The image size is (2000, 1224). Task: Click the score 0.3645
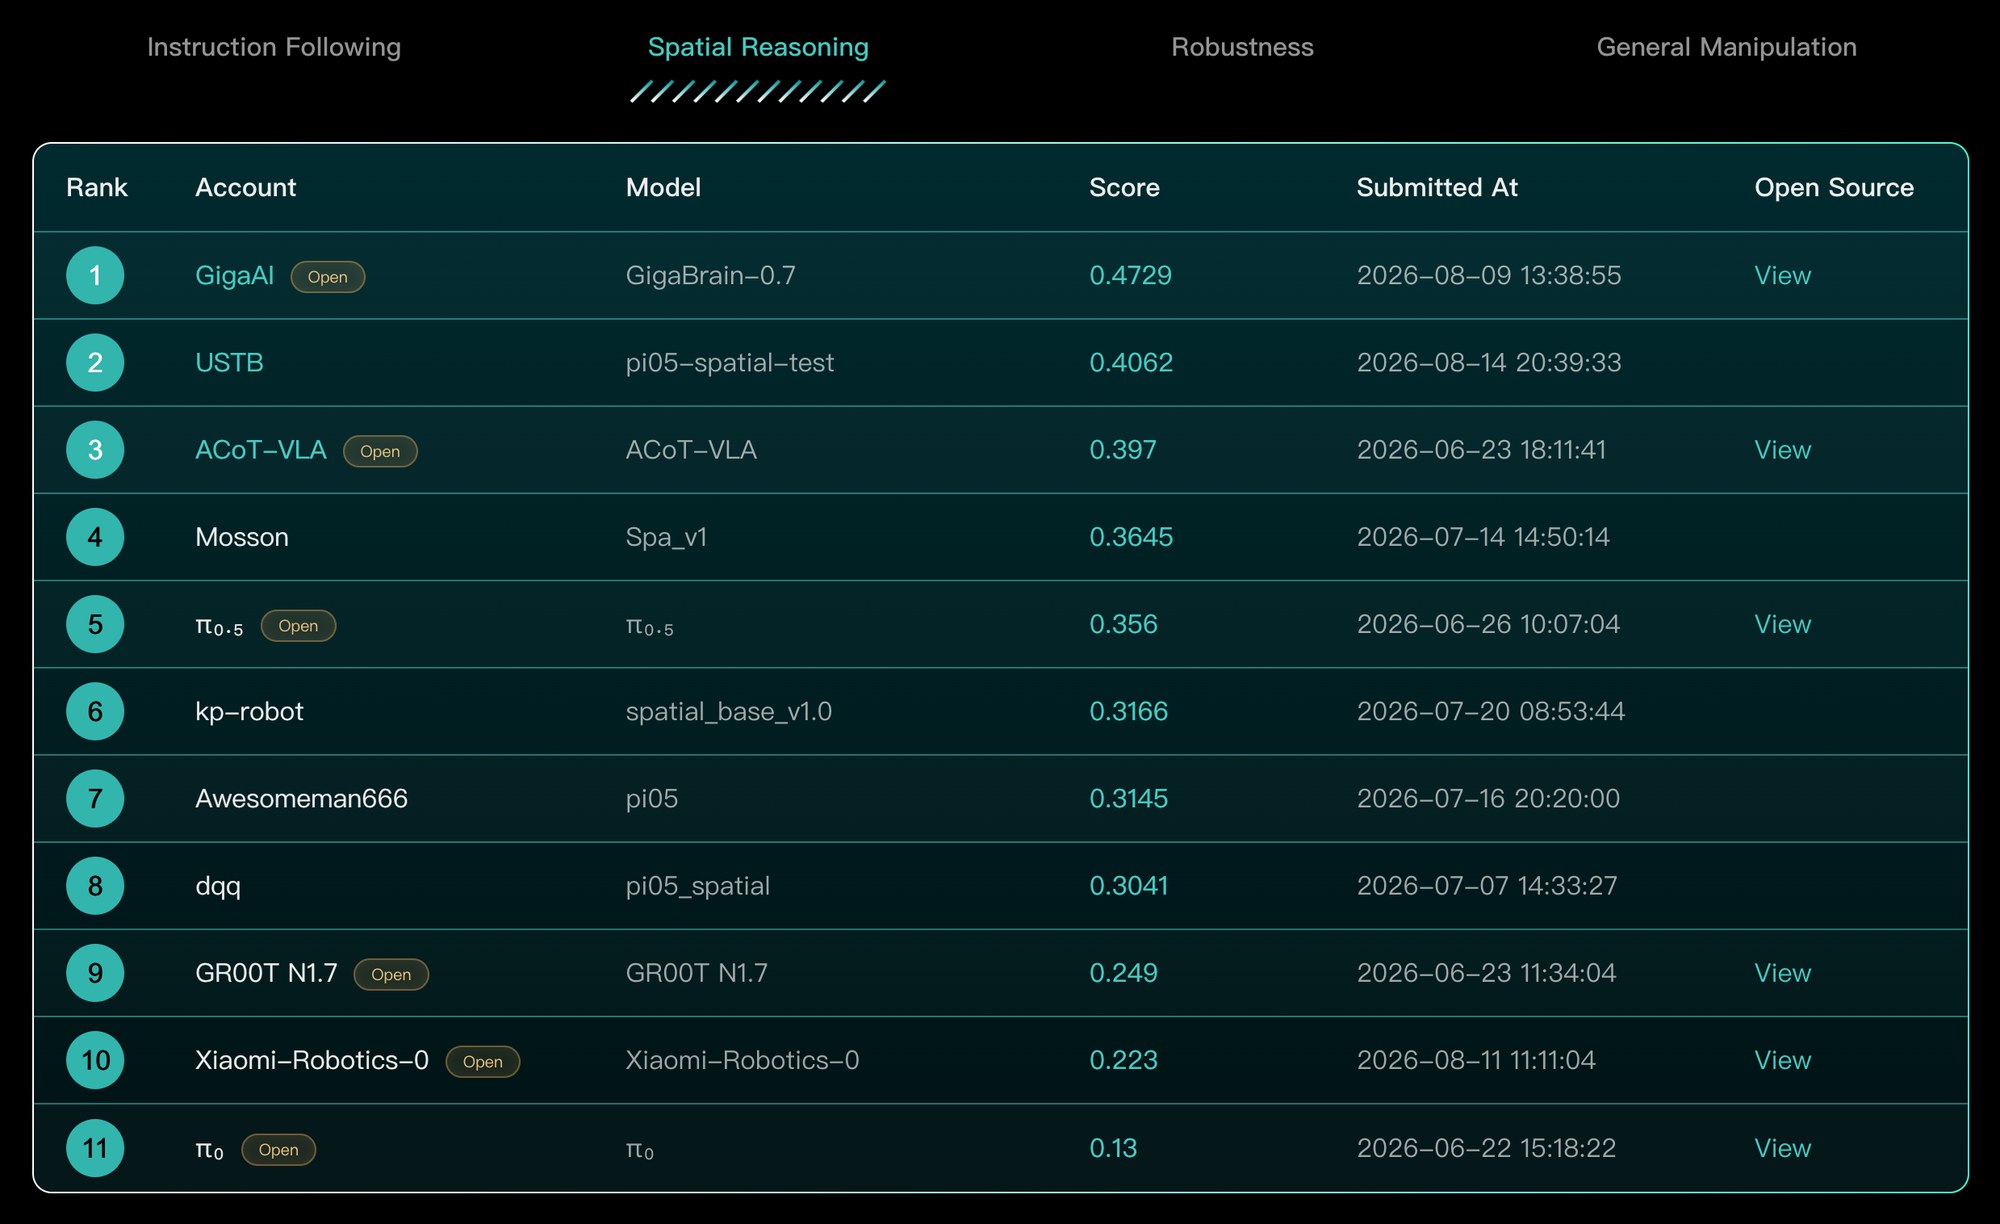(x=1131, y=537)
